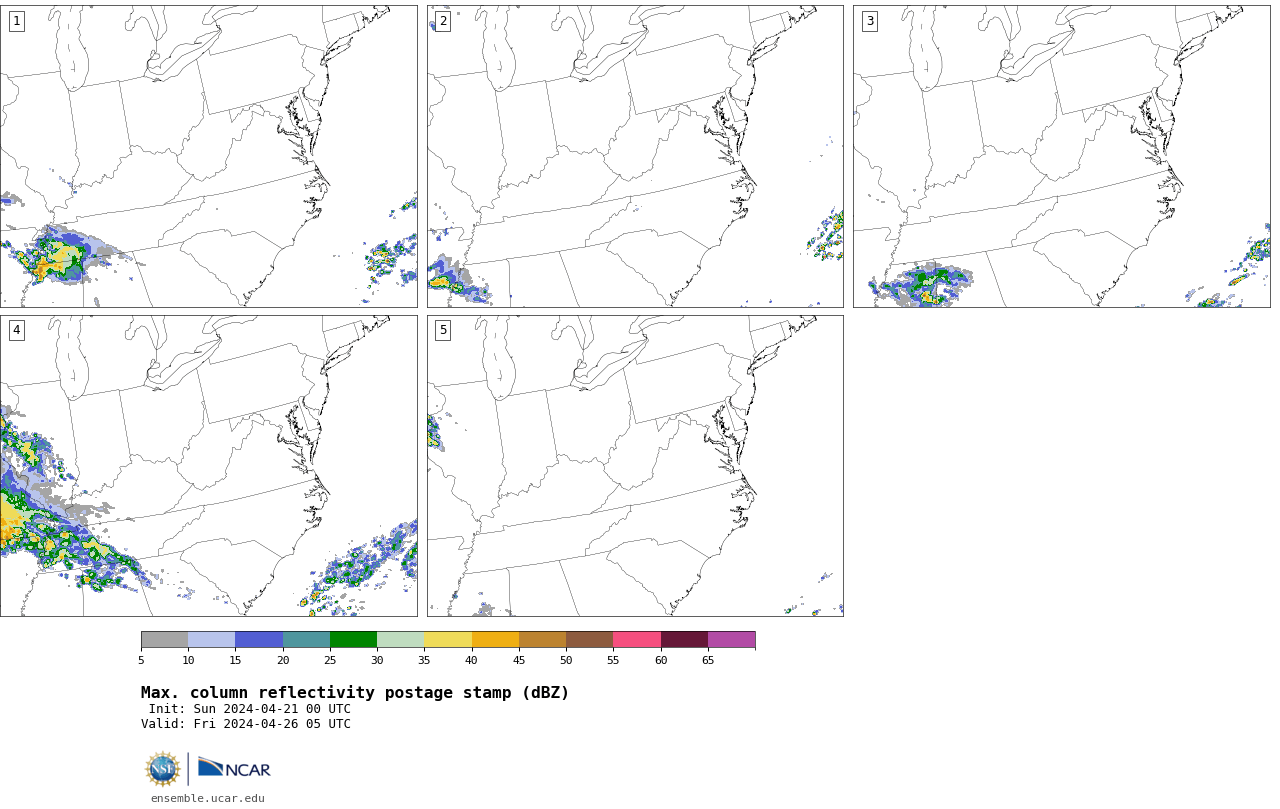The width and height of the screenshot is (1280, 809).
Task: Click the colorbar tick label 35
Action: coord(424,660)
